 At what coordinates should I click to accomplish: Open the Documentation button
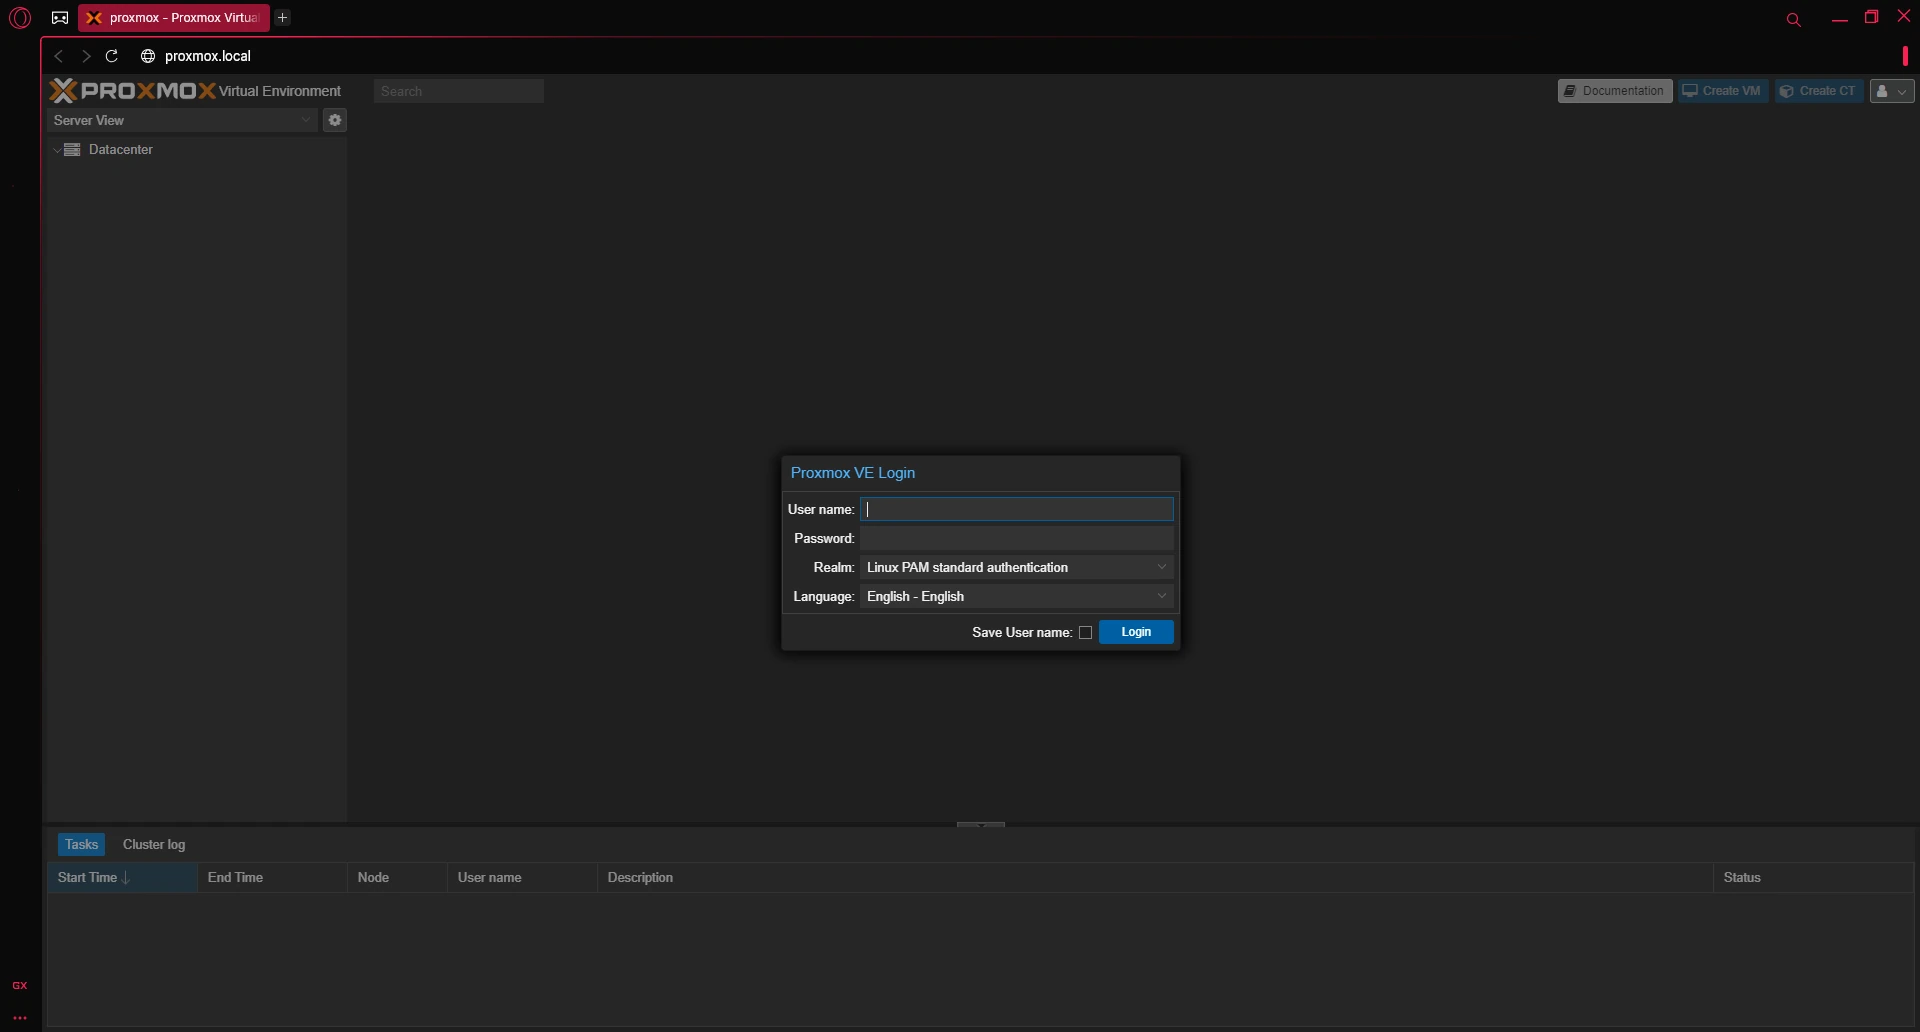[1615, 91]
